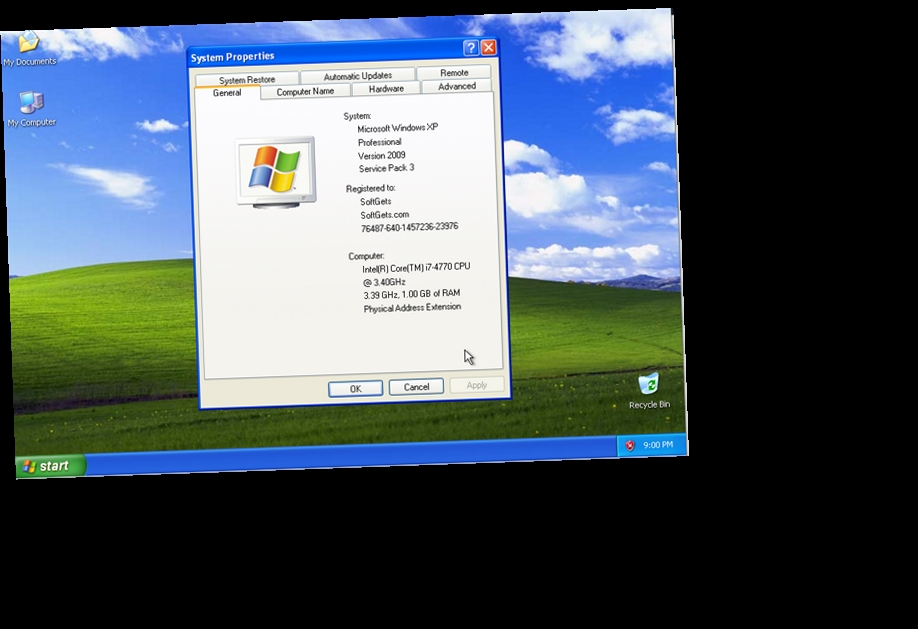The width and height of the screenshot is (918, 629).
Task: Click the text '3.39 GHz, 1.00 GB of RAM'
Action: point(412,294)
